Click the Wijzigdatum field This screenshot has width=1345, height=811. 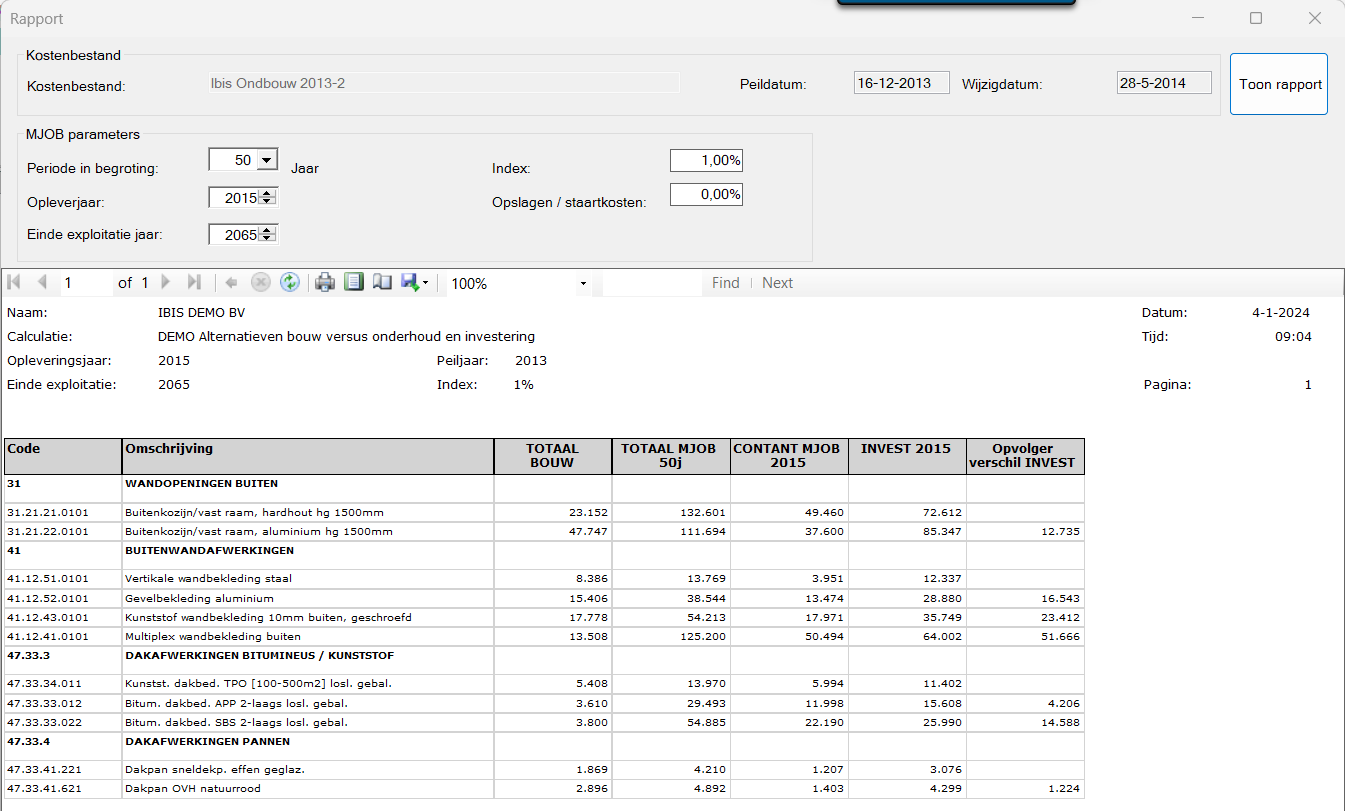point(1164,83)
